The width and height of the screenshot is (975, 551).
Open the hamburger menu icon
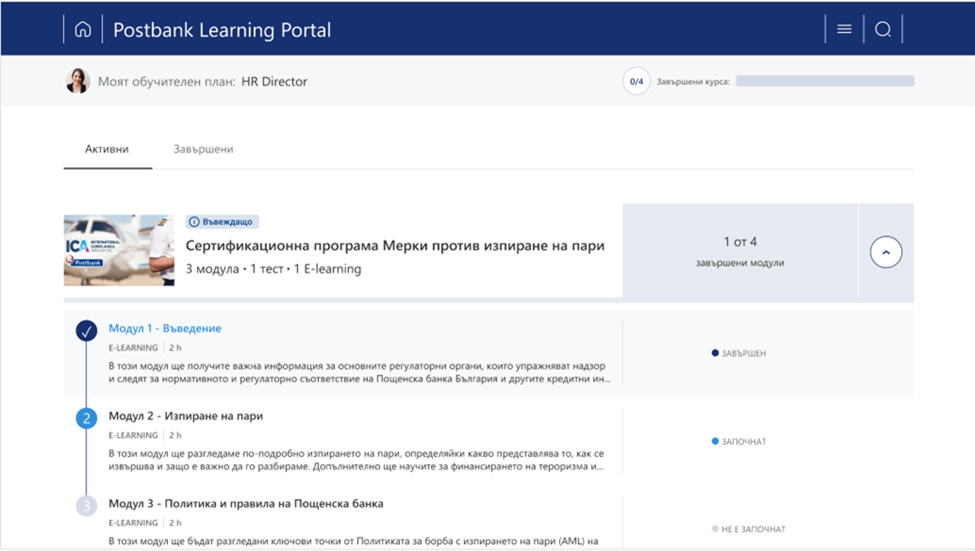coord(844,29)
